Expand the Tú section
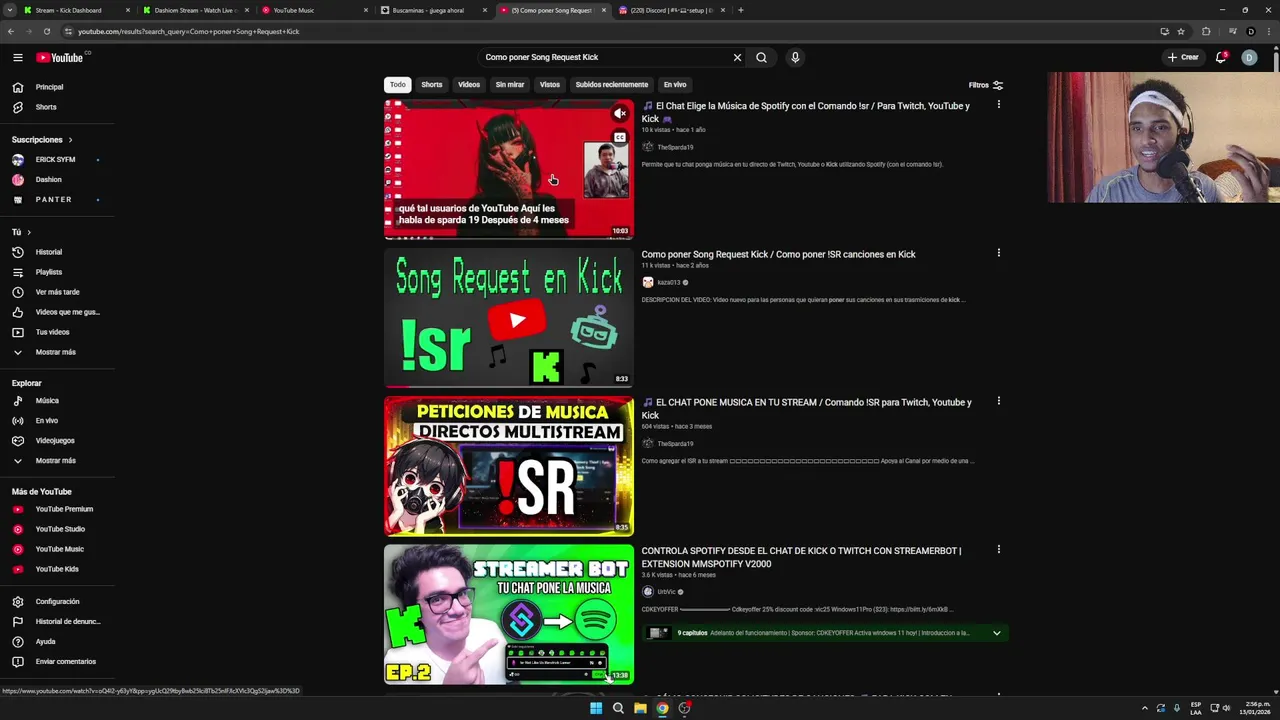The height and width of the screenshot is (720, 1280). pyautogui.click(x=21, y=232)
